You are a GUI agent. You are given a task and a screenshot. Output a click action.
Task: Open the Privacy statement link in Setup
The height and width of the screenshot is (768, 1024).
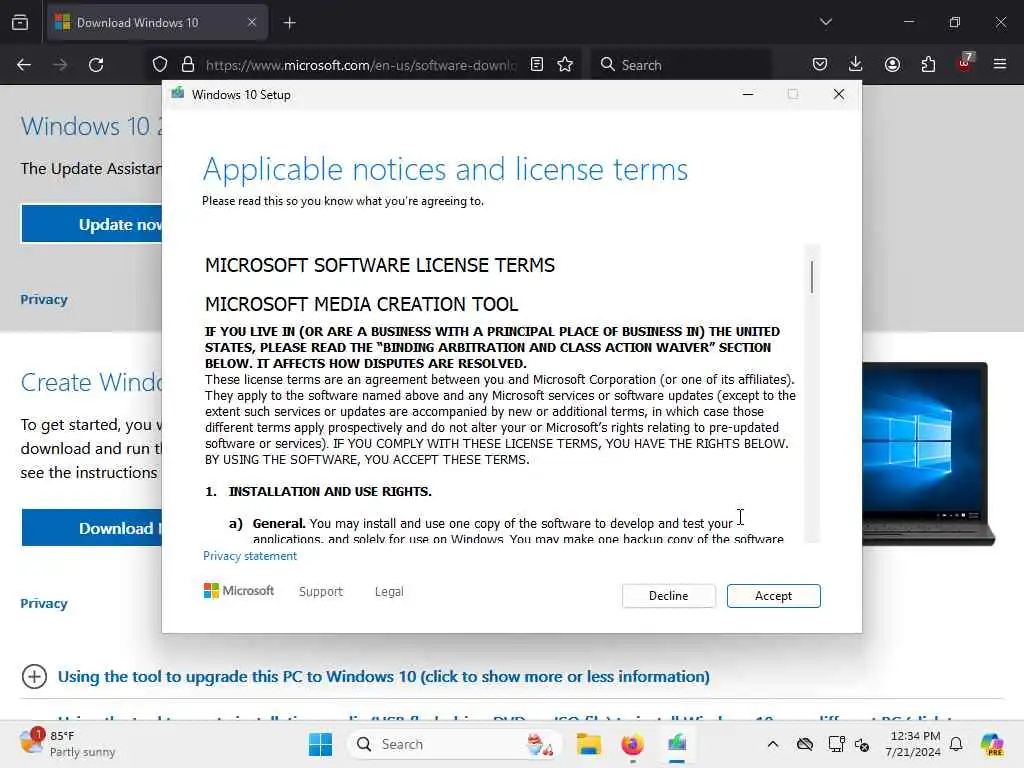click(x=249, y=556)
